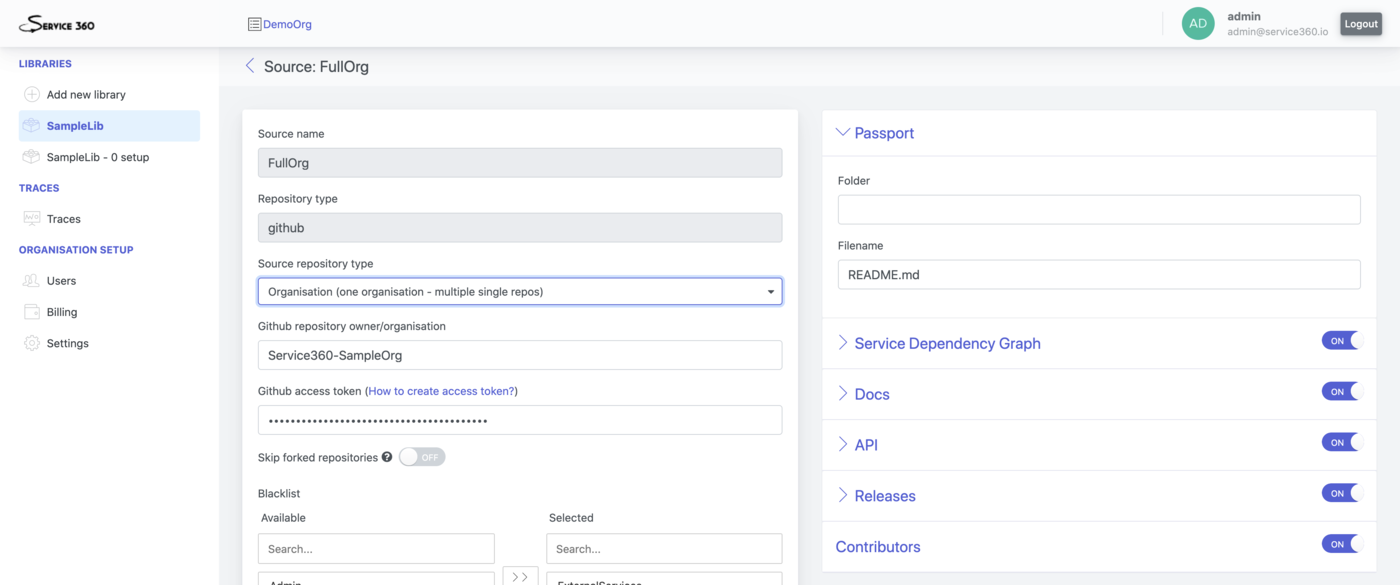Open the DemoOrg organisation link
The image size is (1400, 585).
click(x=280, y=24)
